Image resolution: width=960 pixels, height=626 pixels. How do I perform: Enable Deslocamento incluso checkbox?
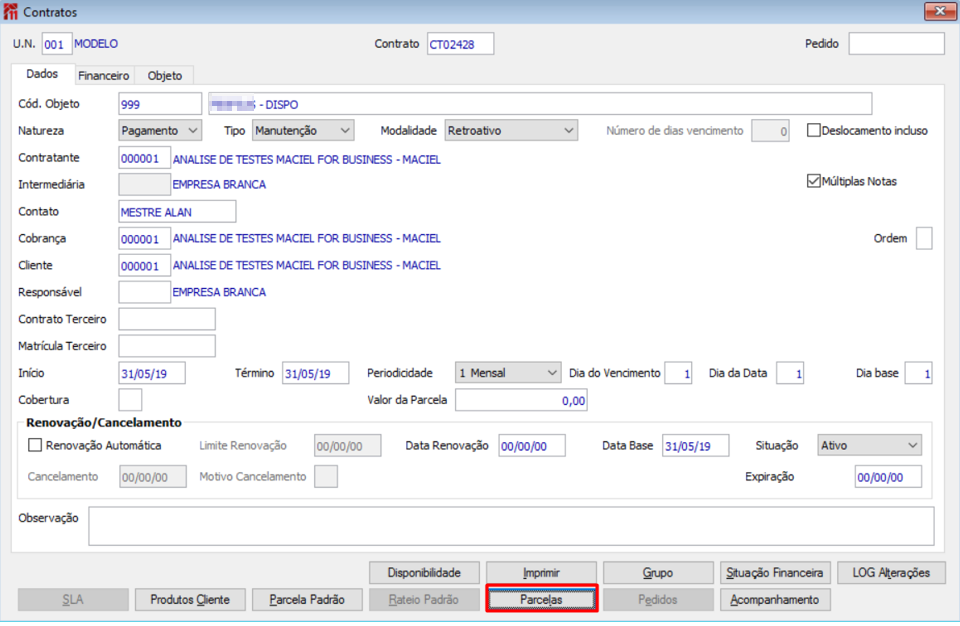814,130
